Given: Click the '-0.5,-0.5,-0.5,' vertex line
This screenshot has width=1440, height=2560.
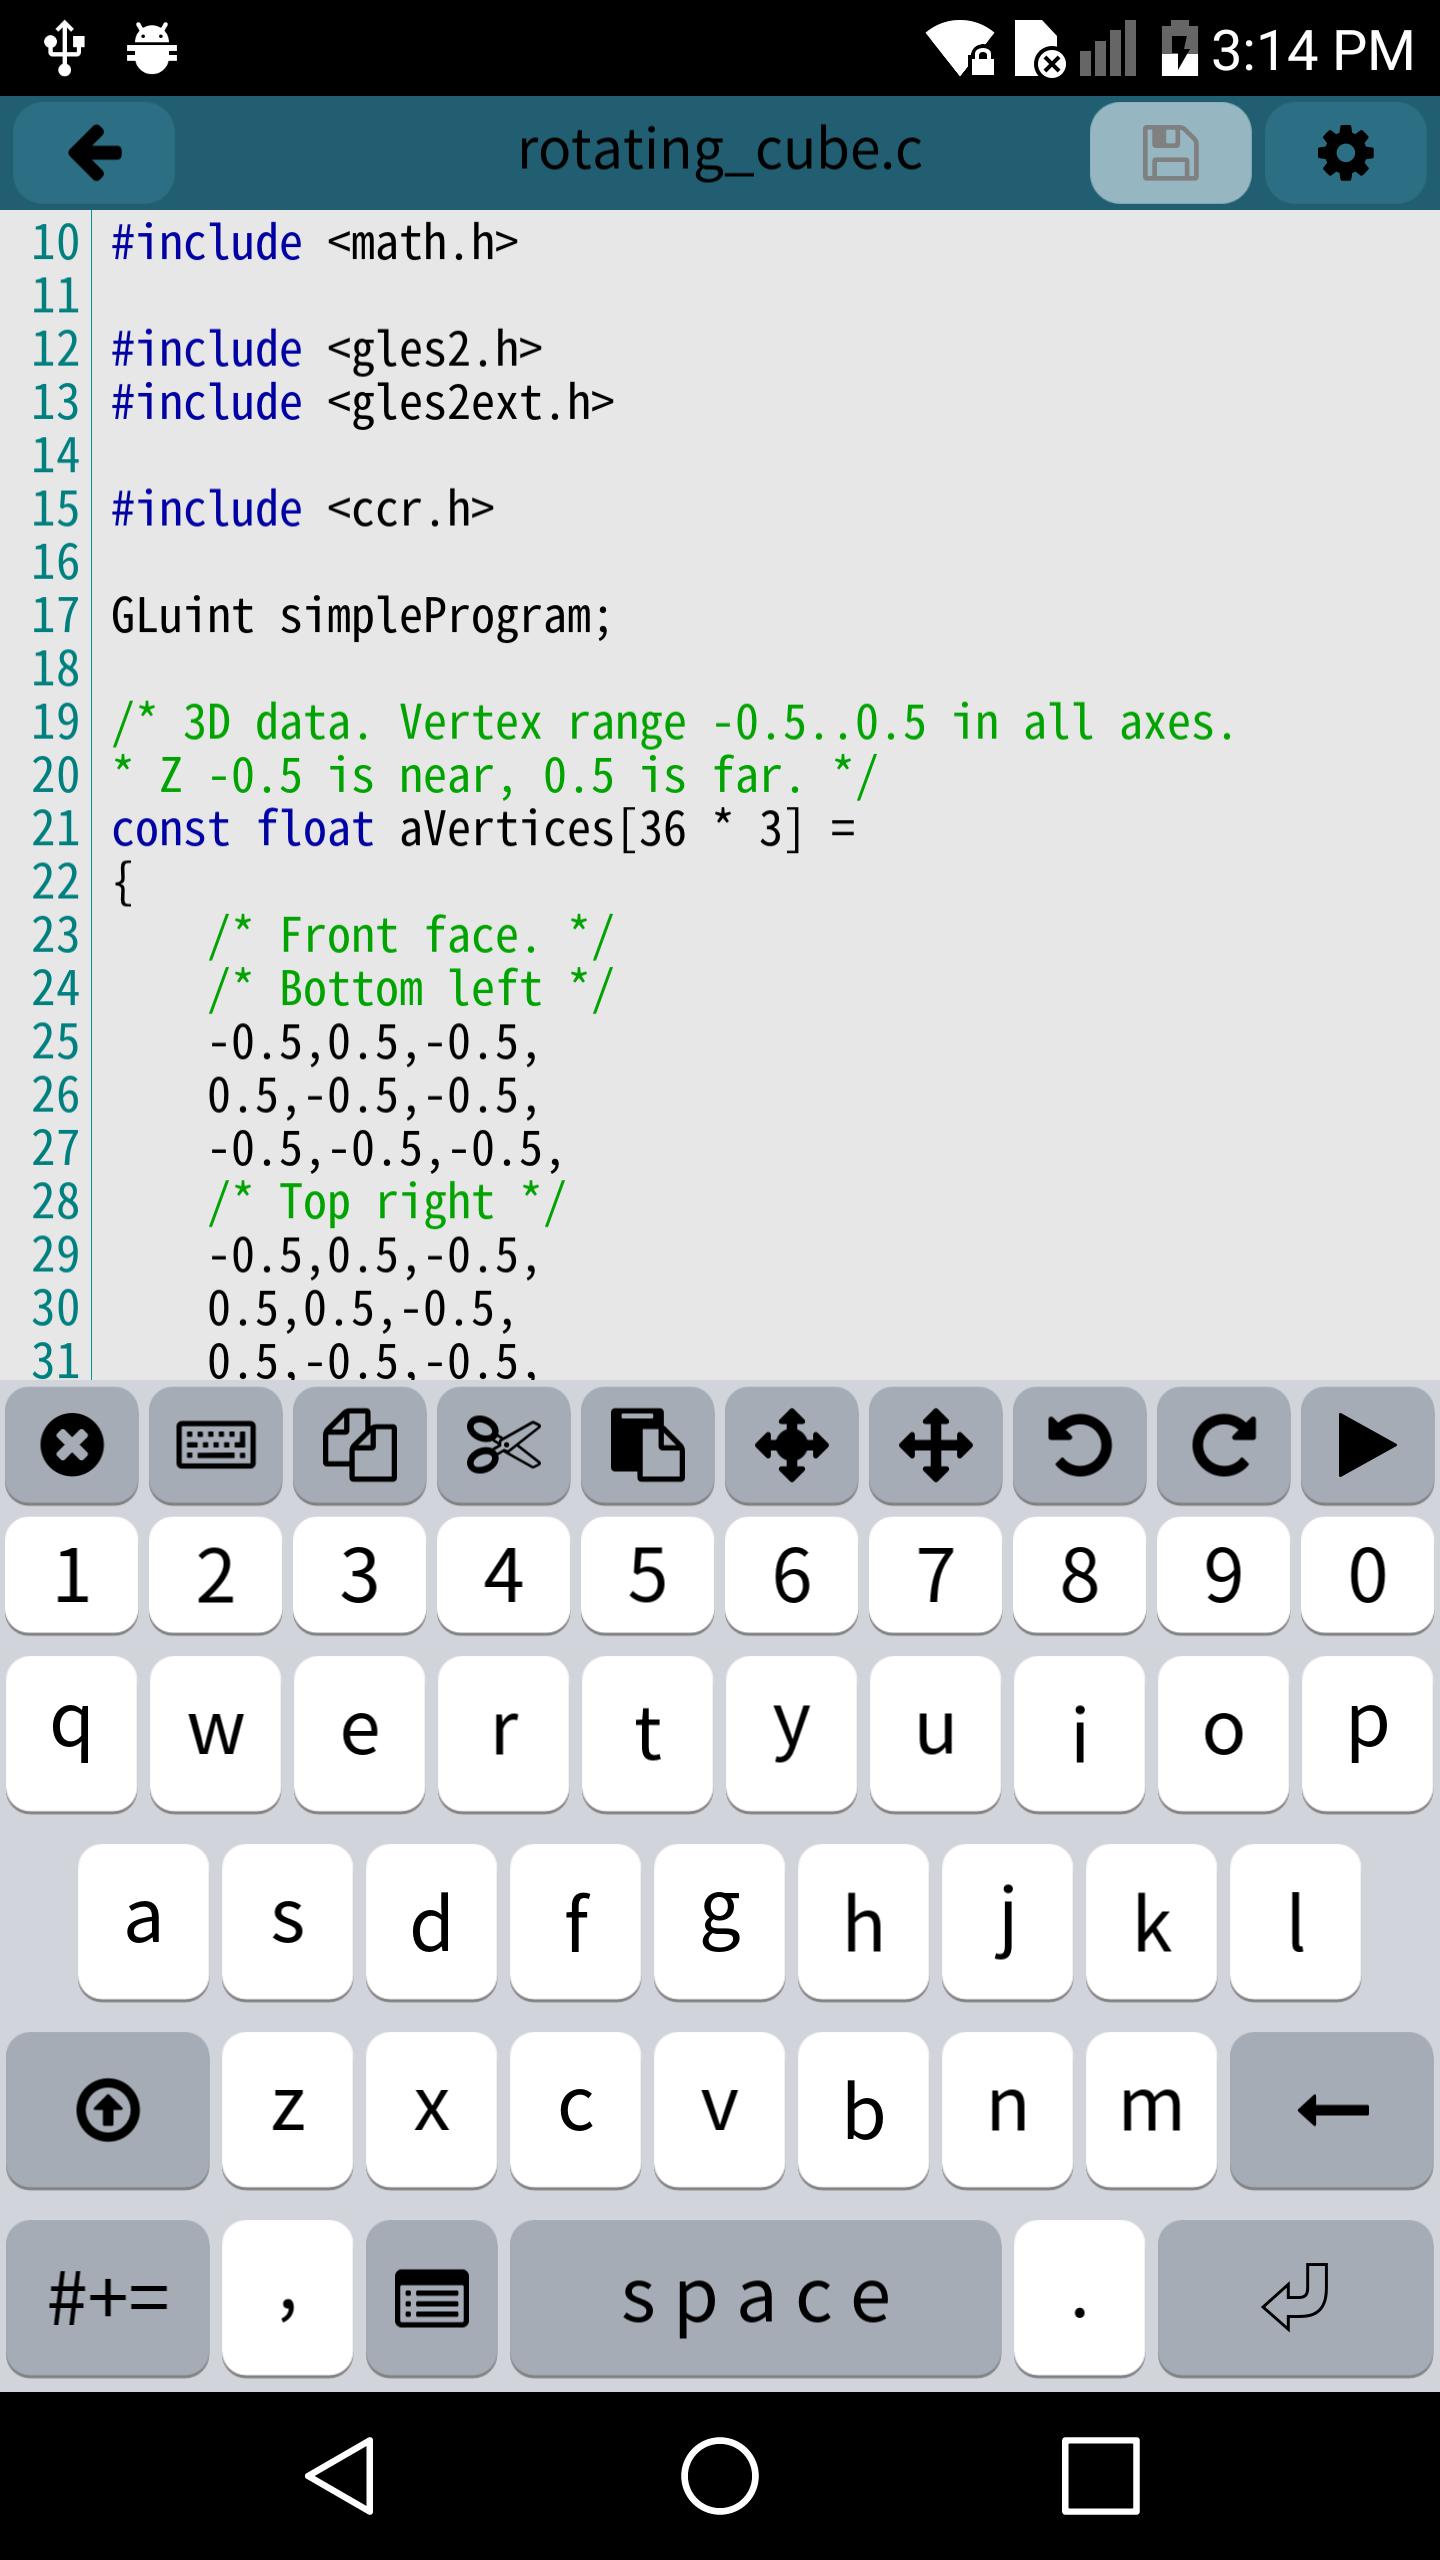Looking at the screenshot, I should pyautogui.click(x=386, y=1149).
